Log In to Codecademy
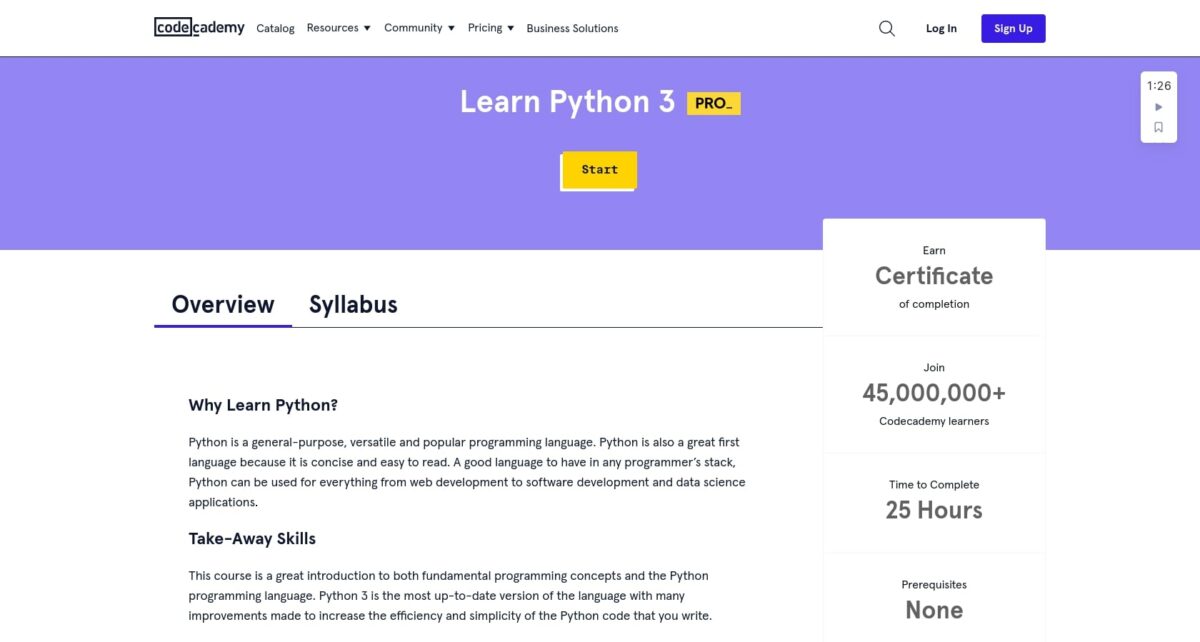The height and width of the screenshot is (642, 1200). click(940, 28)
